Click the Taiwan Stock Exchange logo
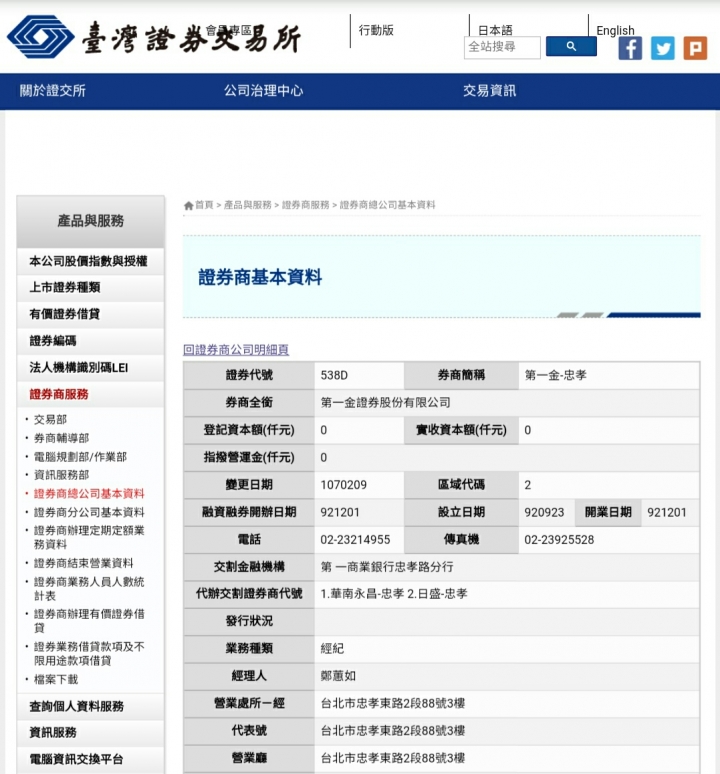The height and width of the screenshot is (774, 720). tap(153, 38)
